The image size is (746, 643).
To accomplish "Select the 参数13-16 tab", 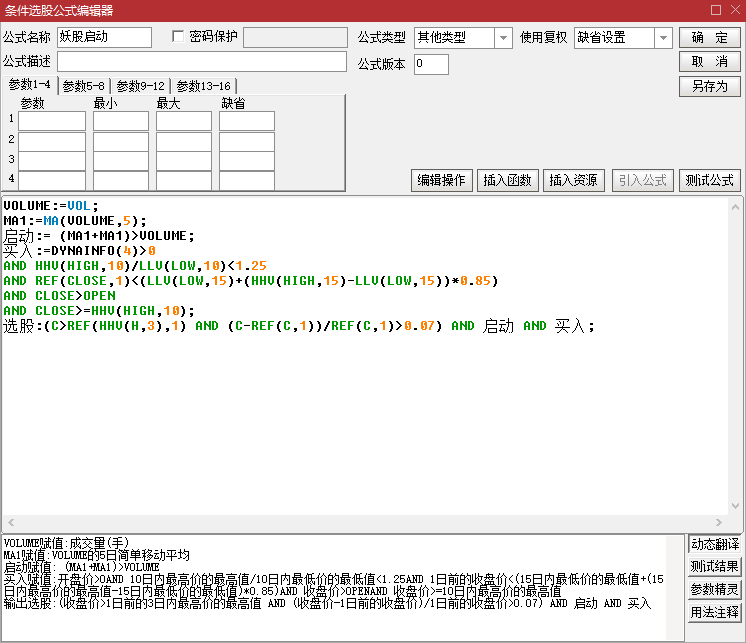I will 203,86.
